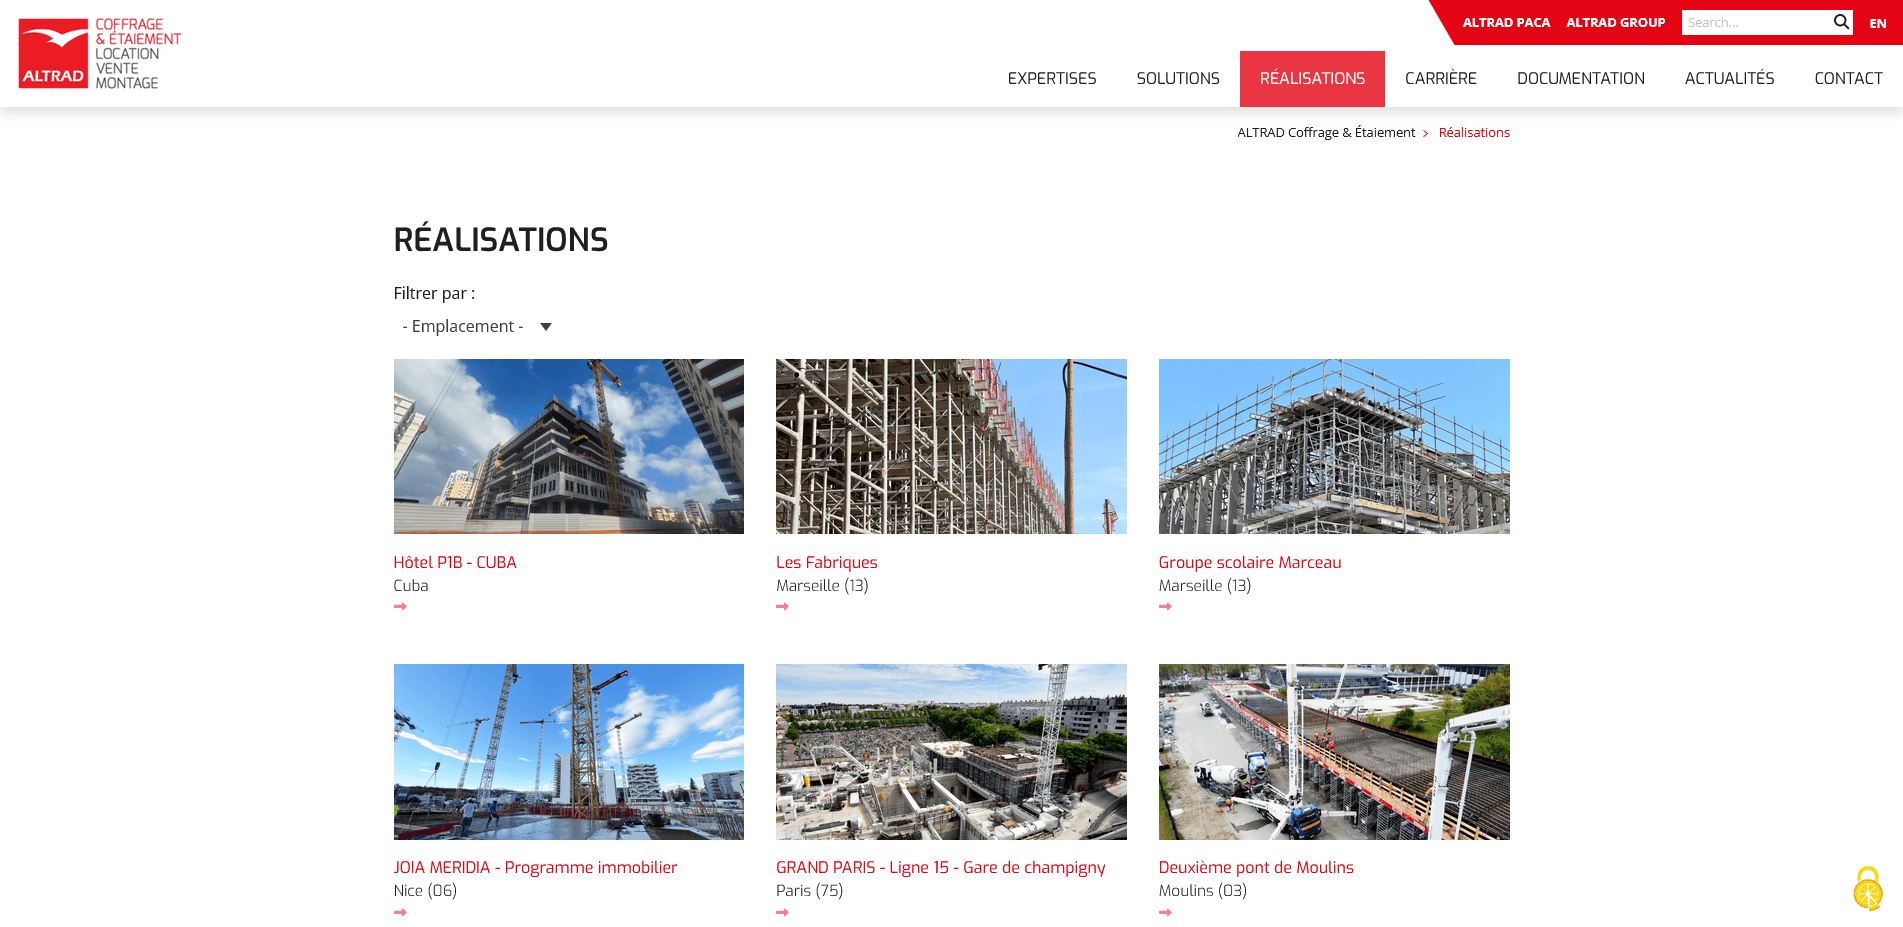Click ALTRAD Coffrage & Étaiement breadcrumb
This screenshot has width=1903, height=927.
pyautogui.click(x=1326, y=132)
